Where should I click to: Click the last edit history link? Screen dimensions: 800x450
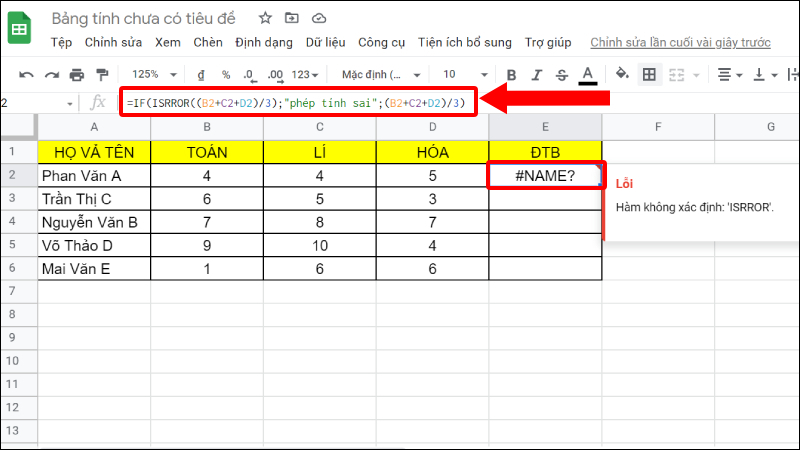[x=686, y=42]
